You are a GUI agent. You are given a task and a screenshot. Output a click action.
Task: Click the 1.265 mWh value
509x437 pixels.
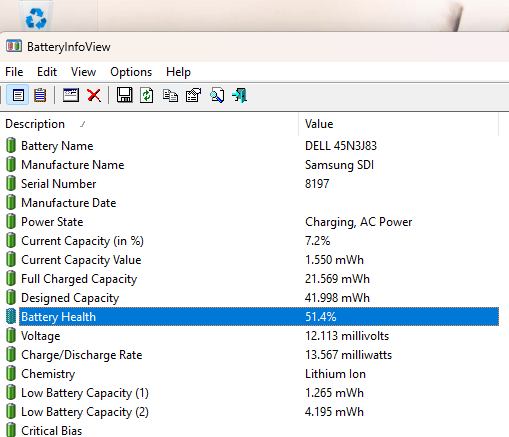[334, 393]
